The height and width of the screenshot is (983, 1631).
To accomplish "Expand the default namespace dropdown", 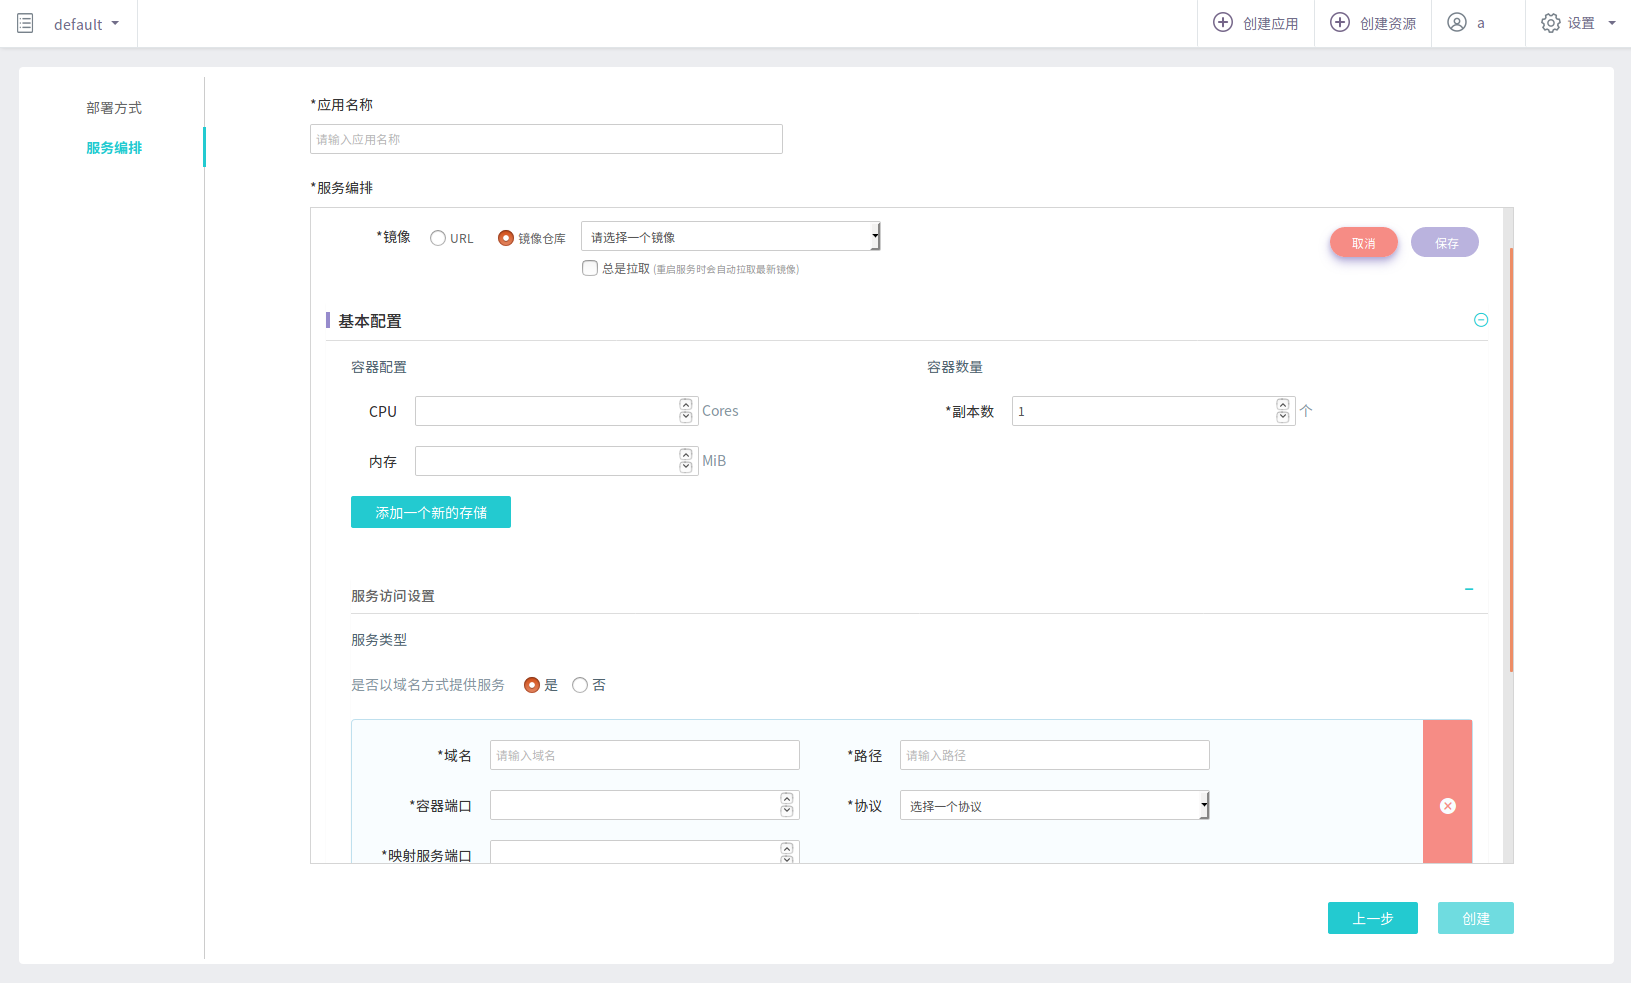I will (86, 24).
